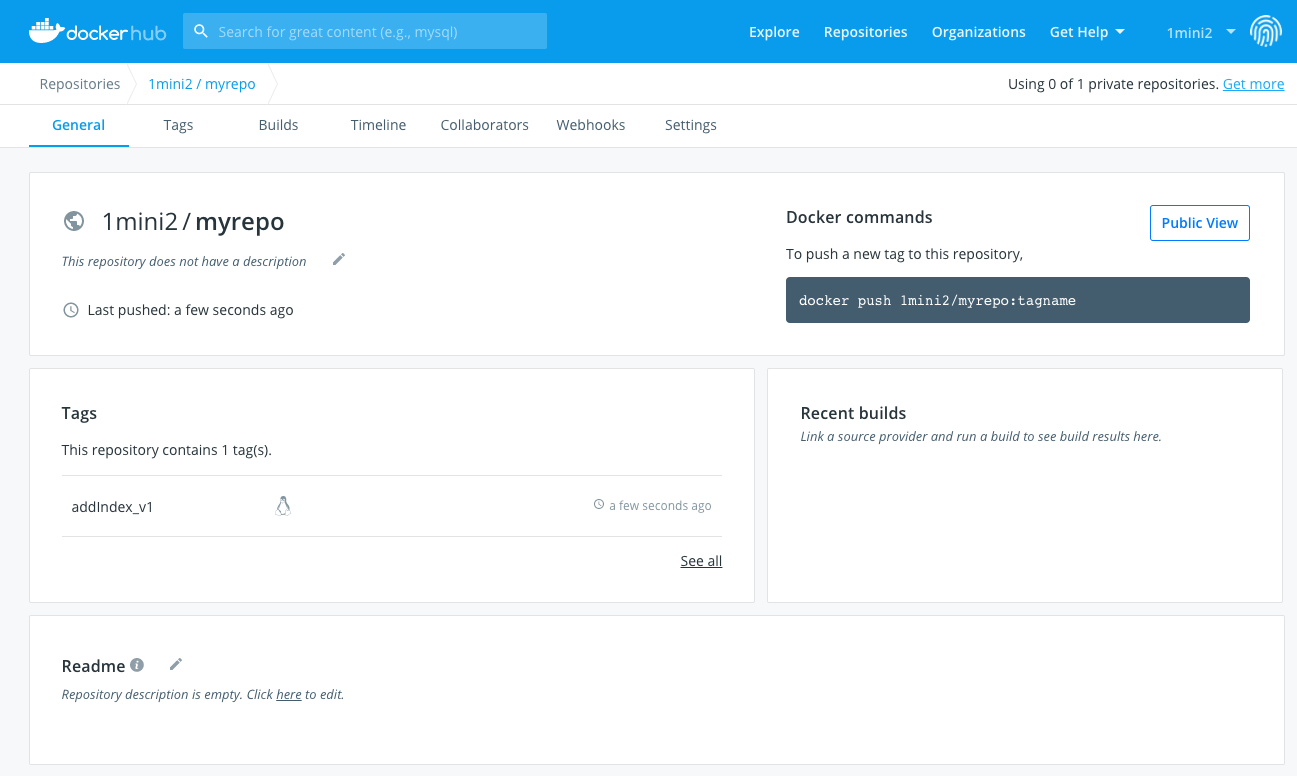Open the 1mini2 account dropdown

click(1201, 32)
